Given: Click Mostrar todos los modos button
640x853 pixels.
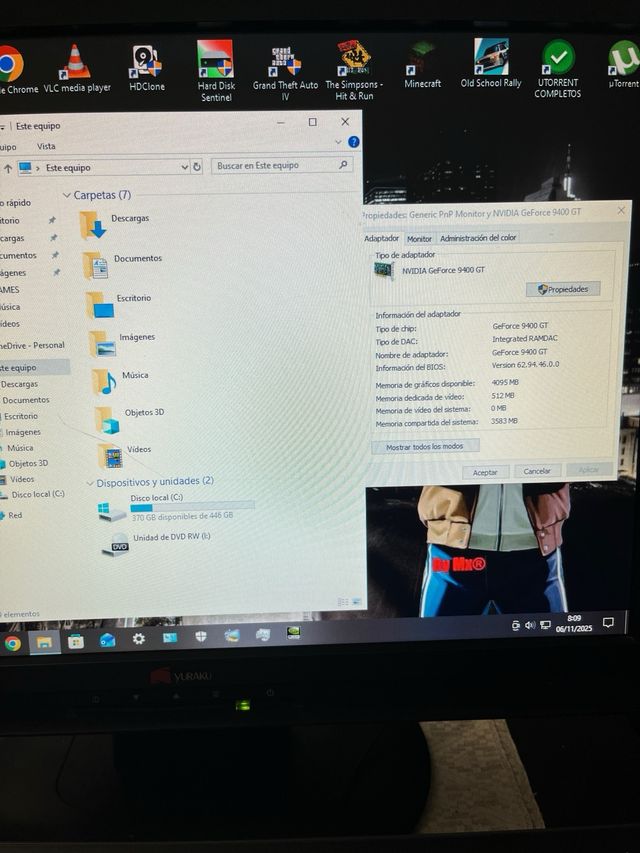Looking at the screenshot, I should tap(425, 446).
